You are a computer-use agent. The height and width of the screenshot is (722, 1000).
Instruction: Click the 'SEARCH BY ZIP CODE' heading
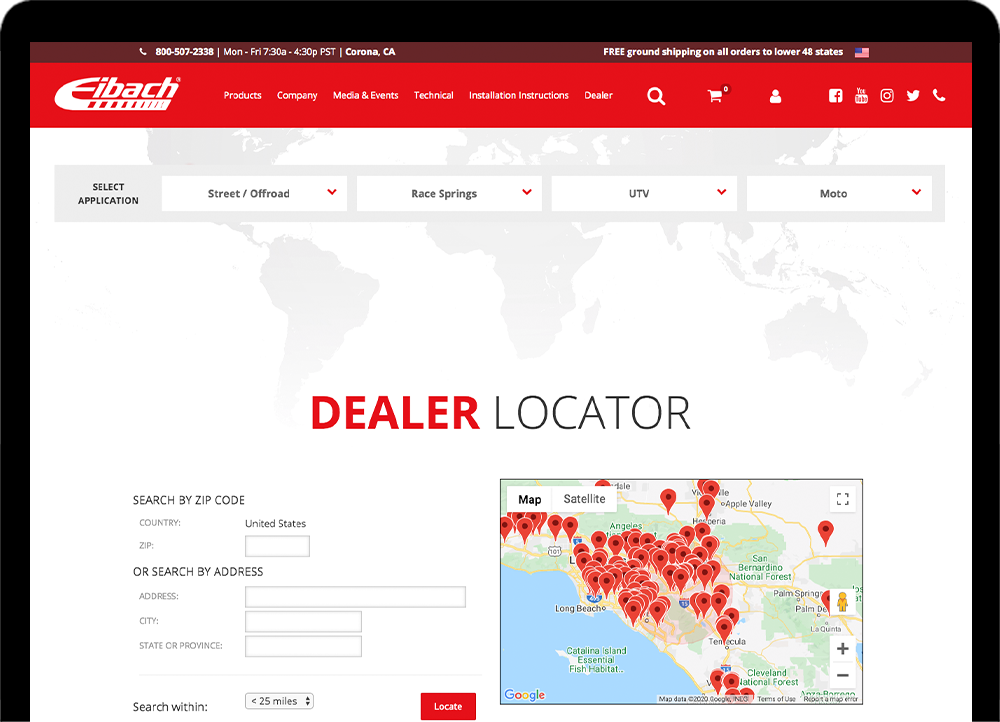189,500
